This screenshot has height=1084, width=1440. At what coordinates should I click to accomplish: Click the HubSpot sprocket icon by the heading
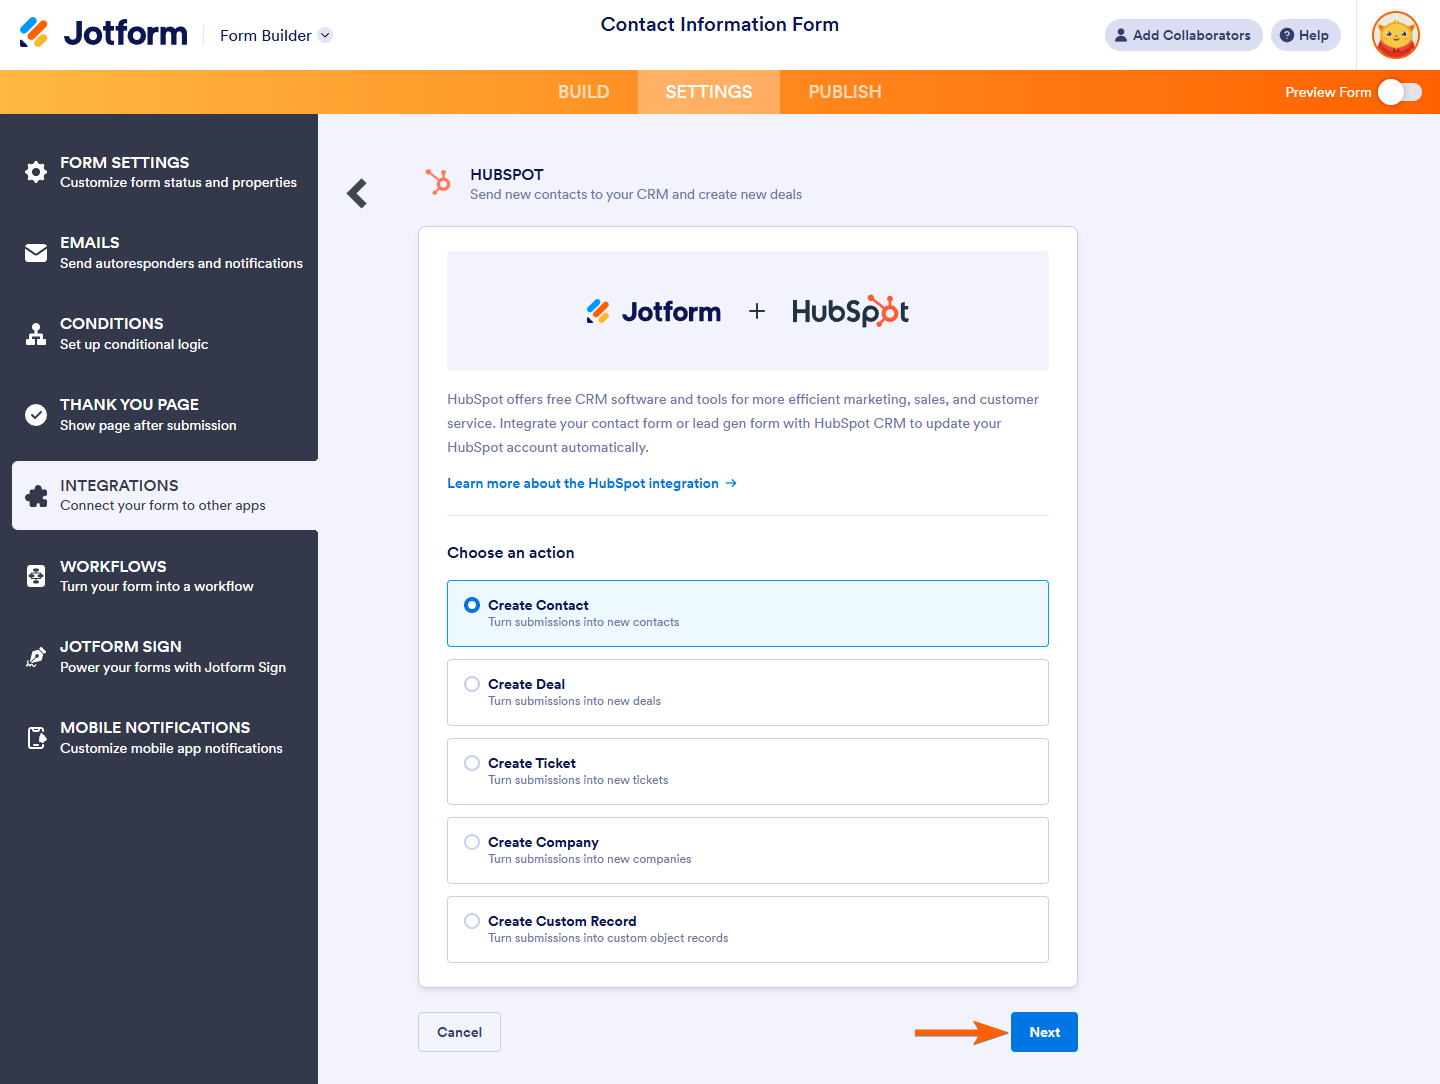pyautogui.click(x=438, y=182)
